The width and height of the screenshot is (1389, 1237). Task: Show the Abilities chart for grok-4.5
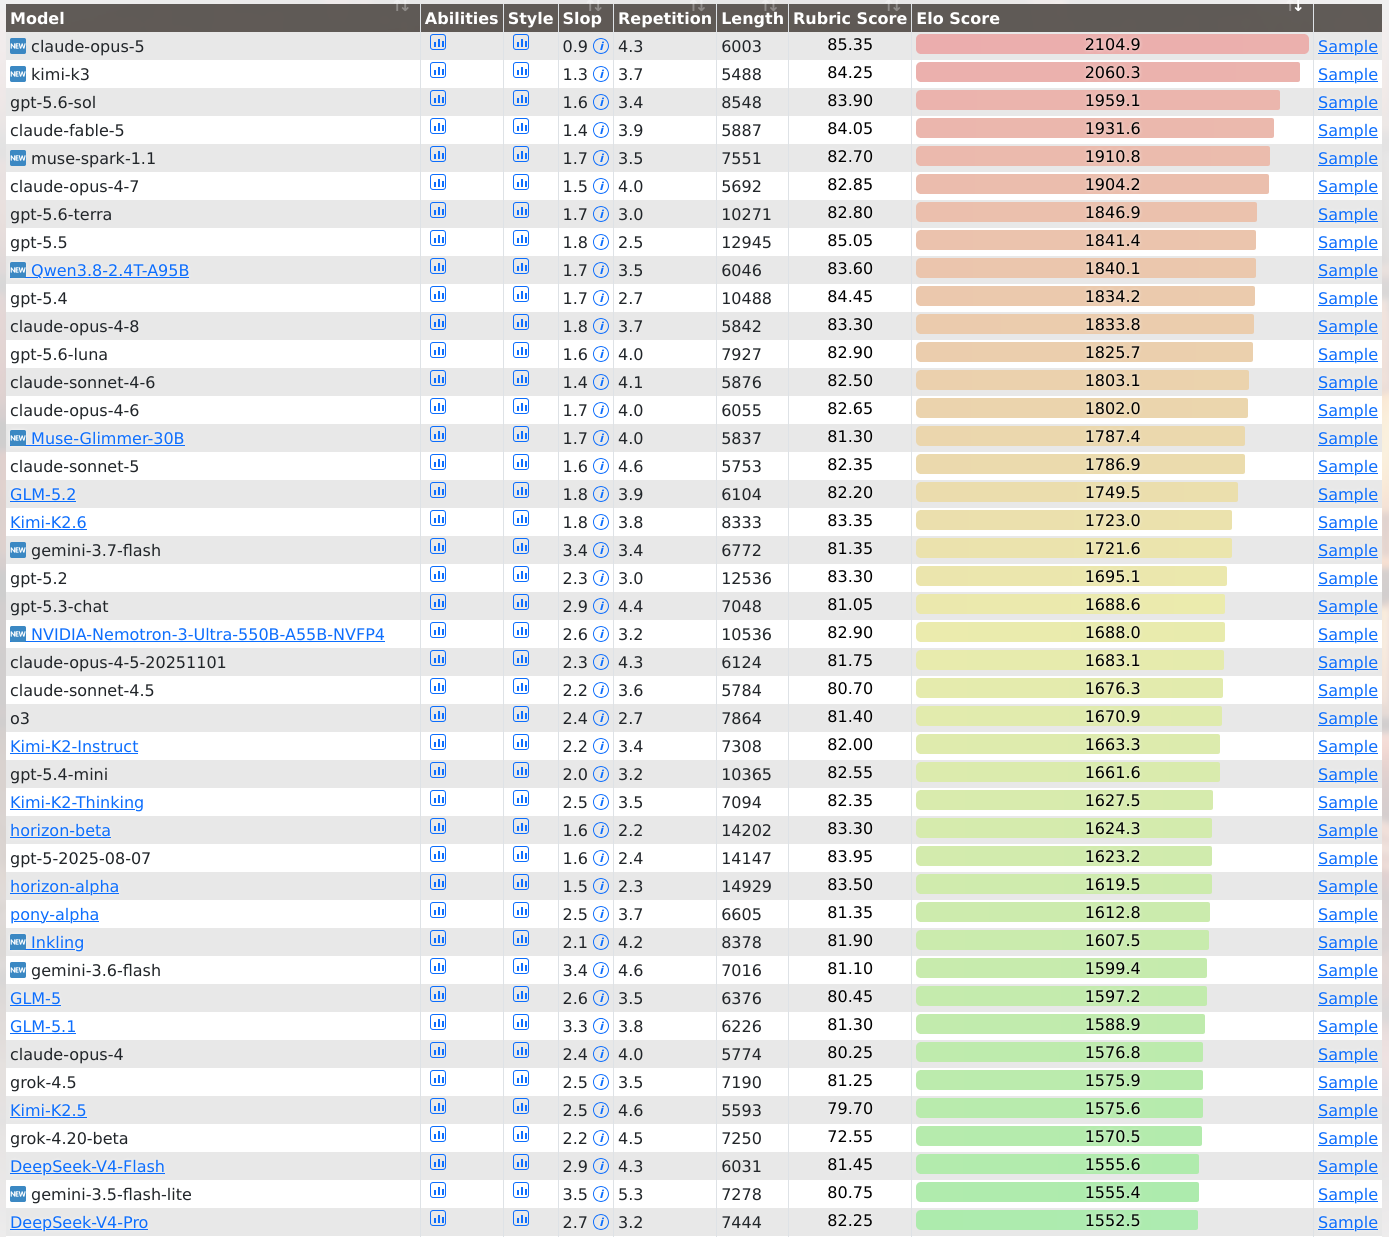[438, 1079]
